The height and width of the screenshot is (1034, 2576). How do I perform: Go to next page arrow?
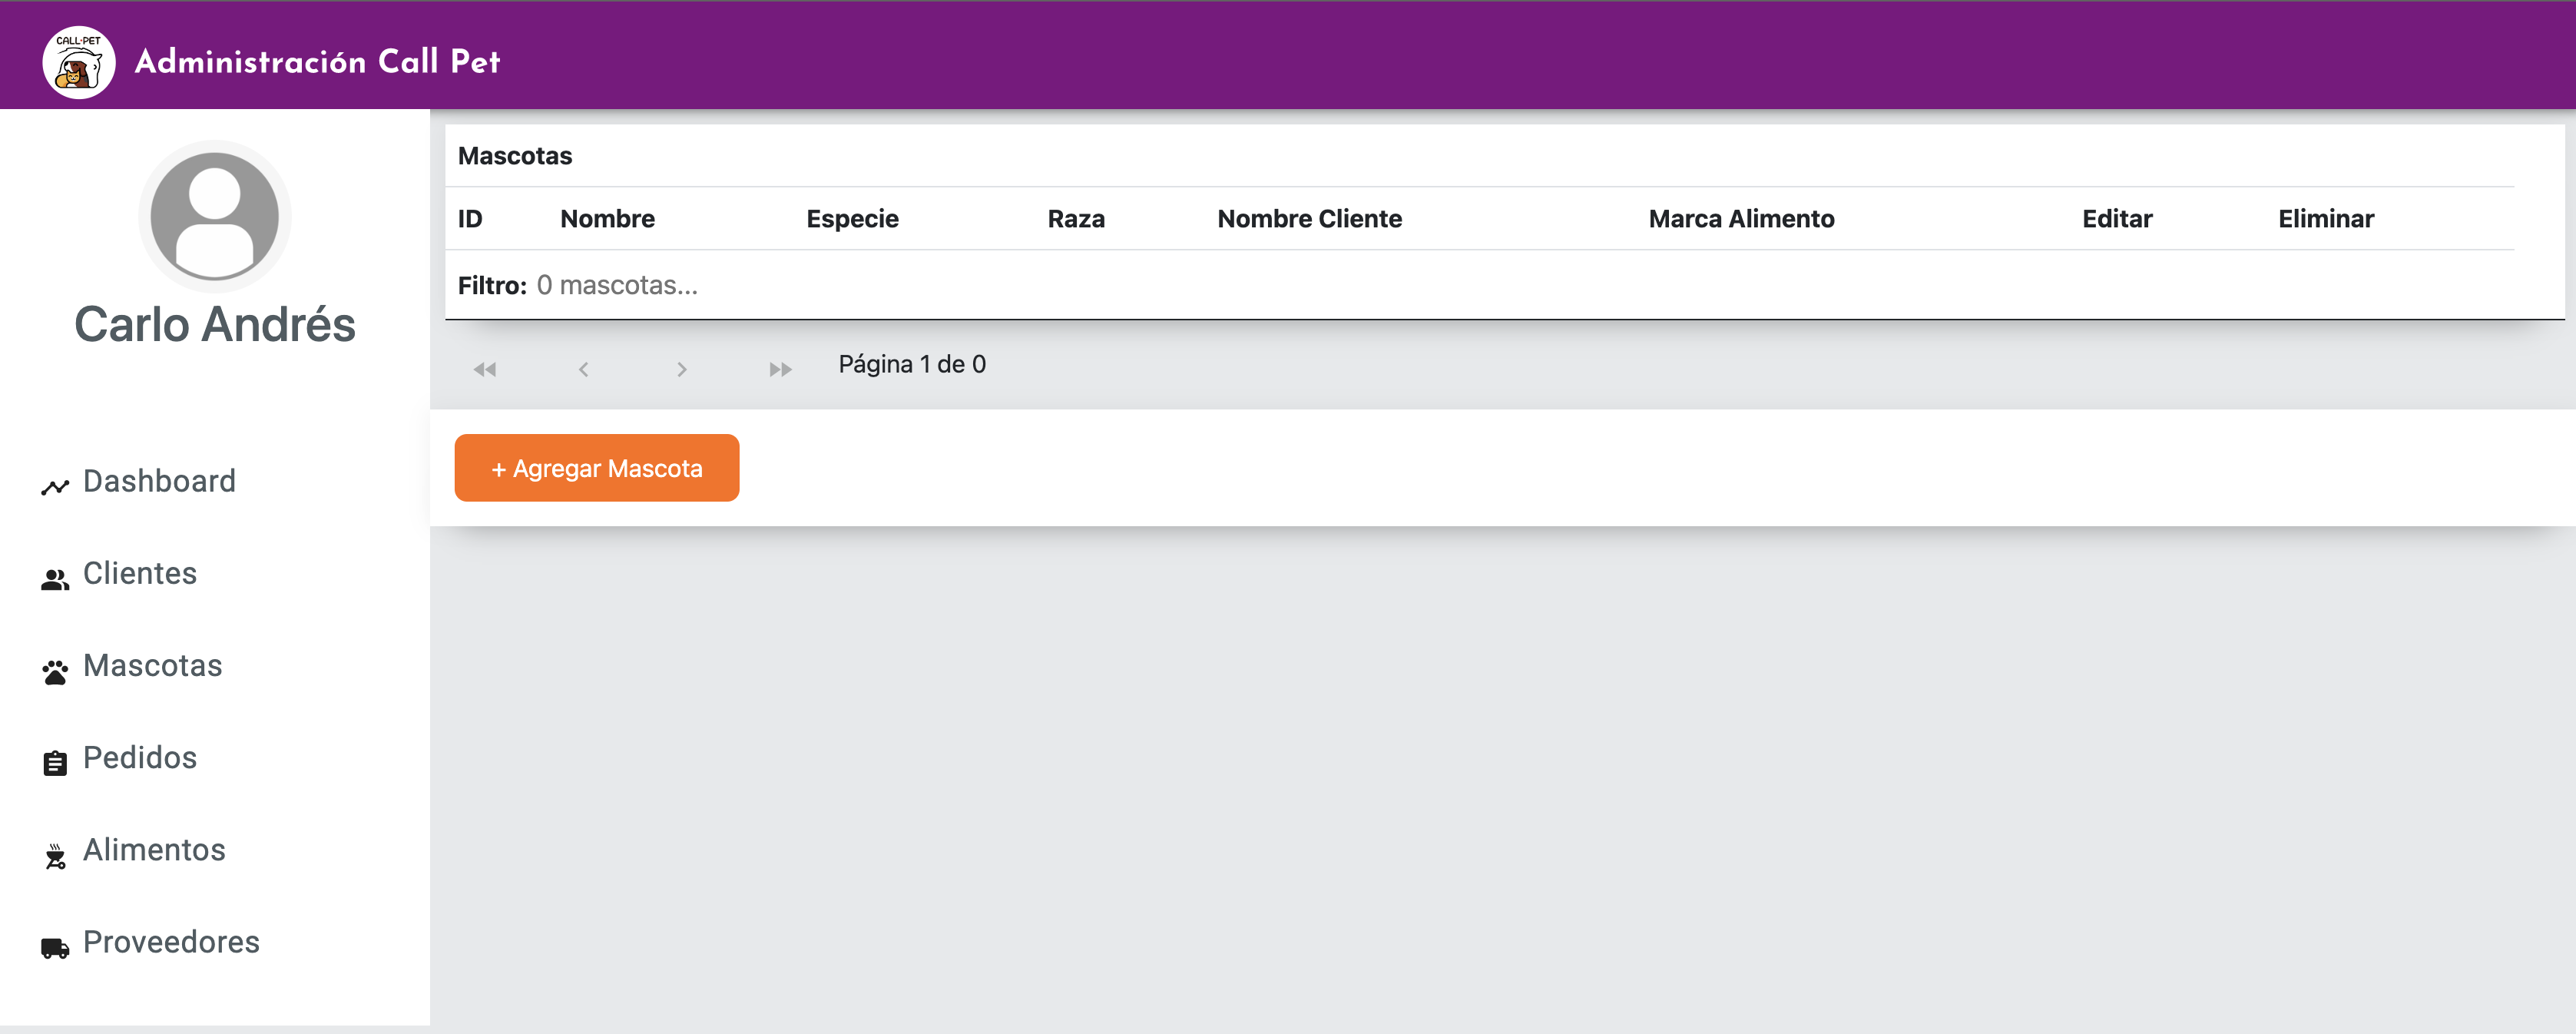pos(681,369)
